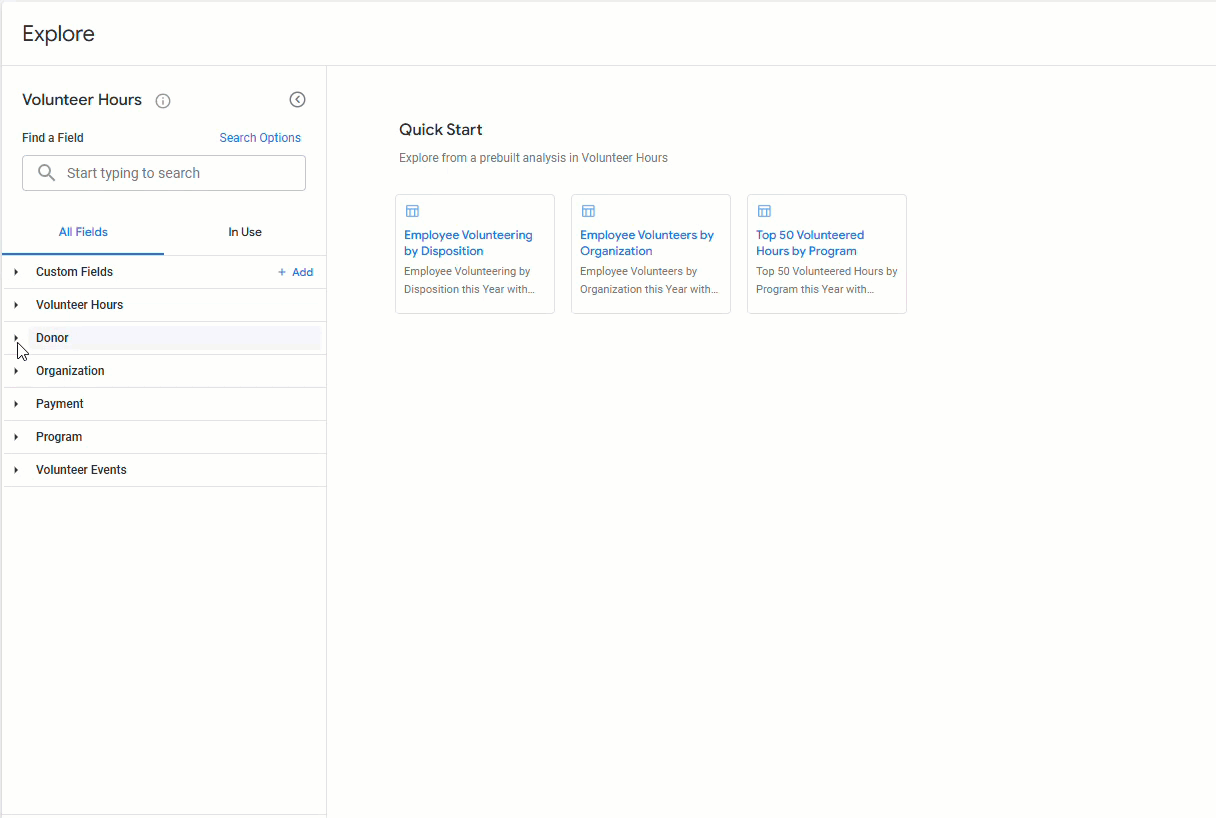Screen dimensions: 1216x818
Task: Open Employee Volunteers by Organization title link
Action: [x=647, y=243]
